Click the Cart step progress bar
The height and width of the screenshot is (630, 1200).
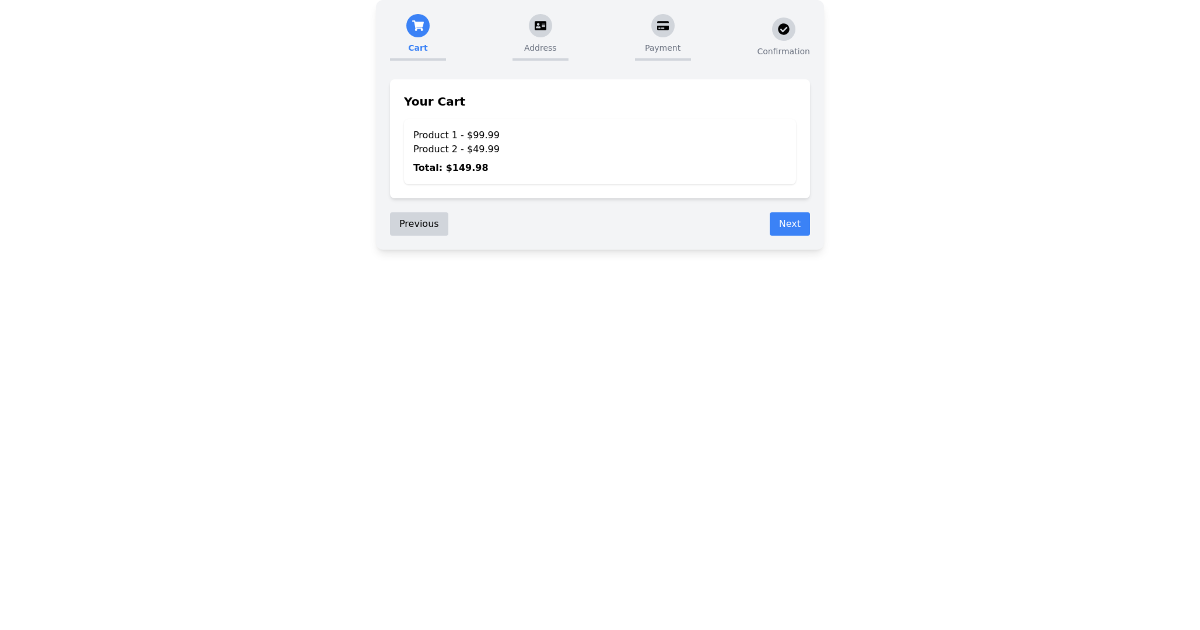point(418,60)
